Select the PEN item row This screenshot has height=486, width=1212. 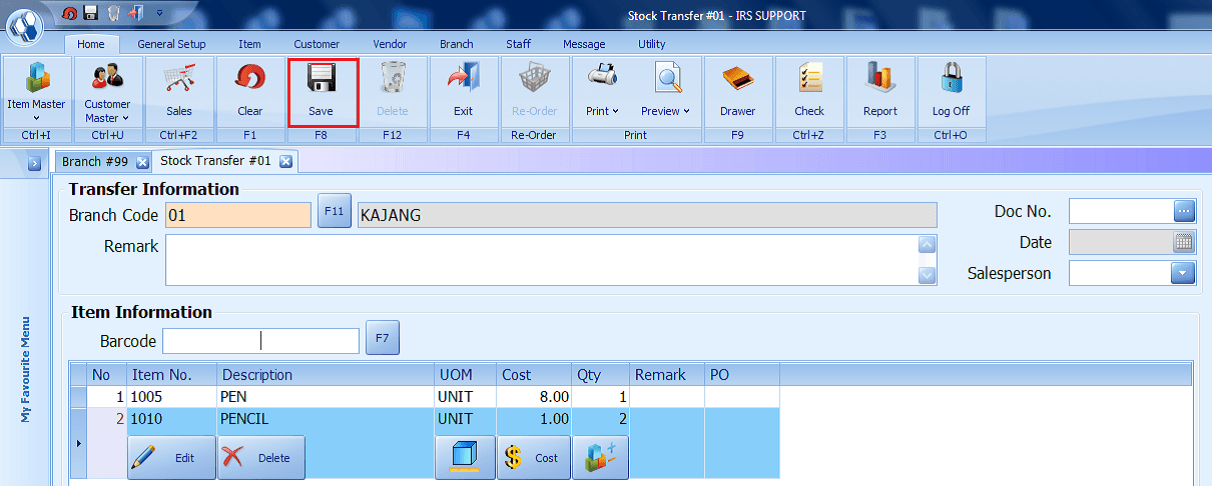(424, 397)
